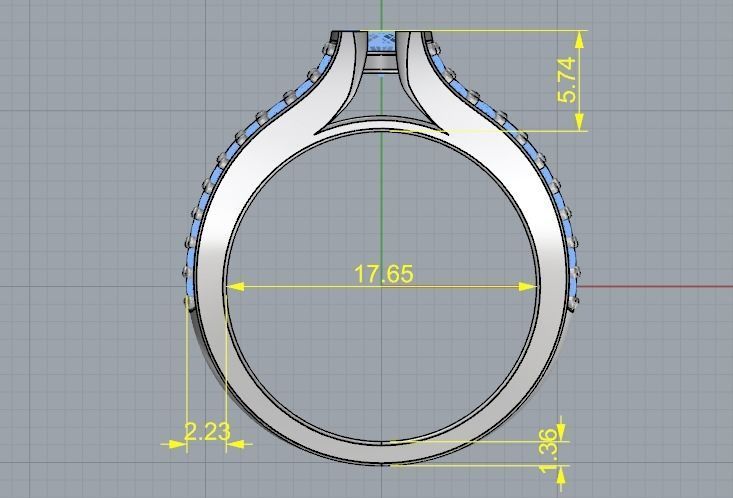Select the 5.74 height dimension label
Screen dimensions: 733x498
click(566, 79)
